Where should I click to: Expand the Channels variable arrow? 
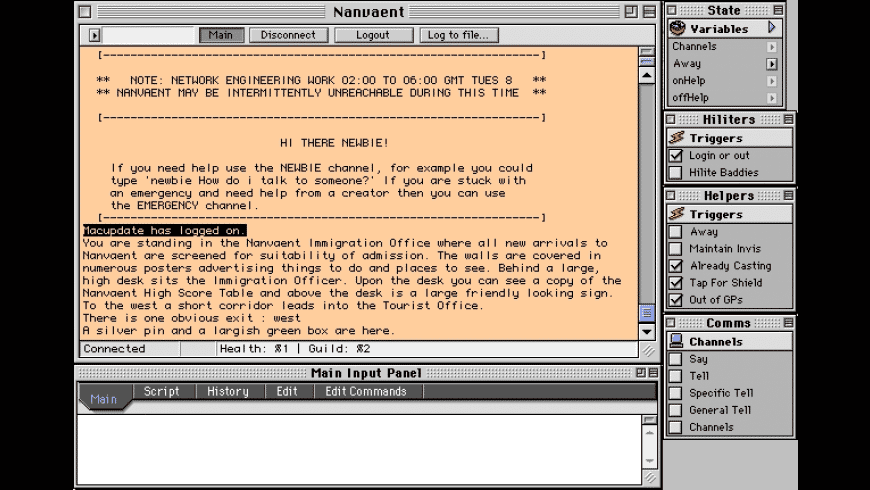[x=772, y=47]
